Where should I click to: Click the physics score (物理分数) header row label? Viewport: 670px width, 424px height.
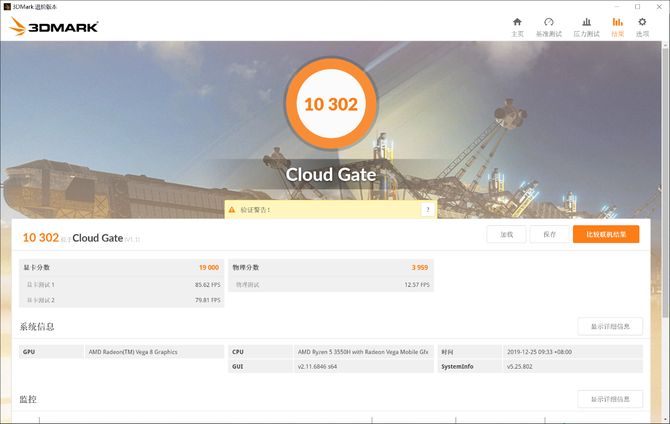246,267
